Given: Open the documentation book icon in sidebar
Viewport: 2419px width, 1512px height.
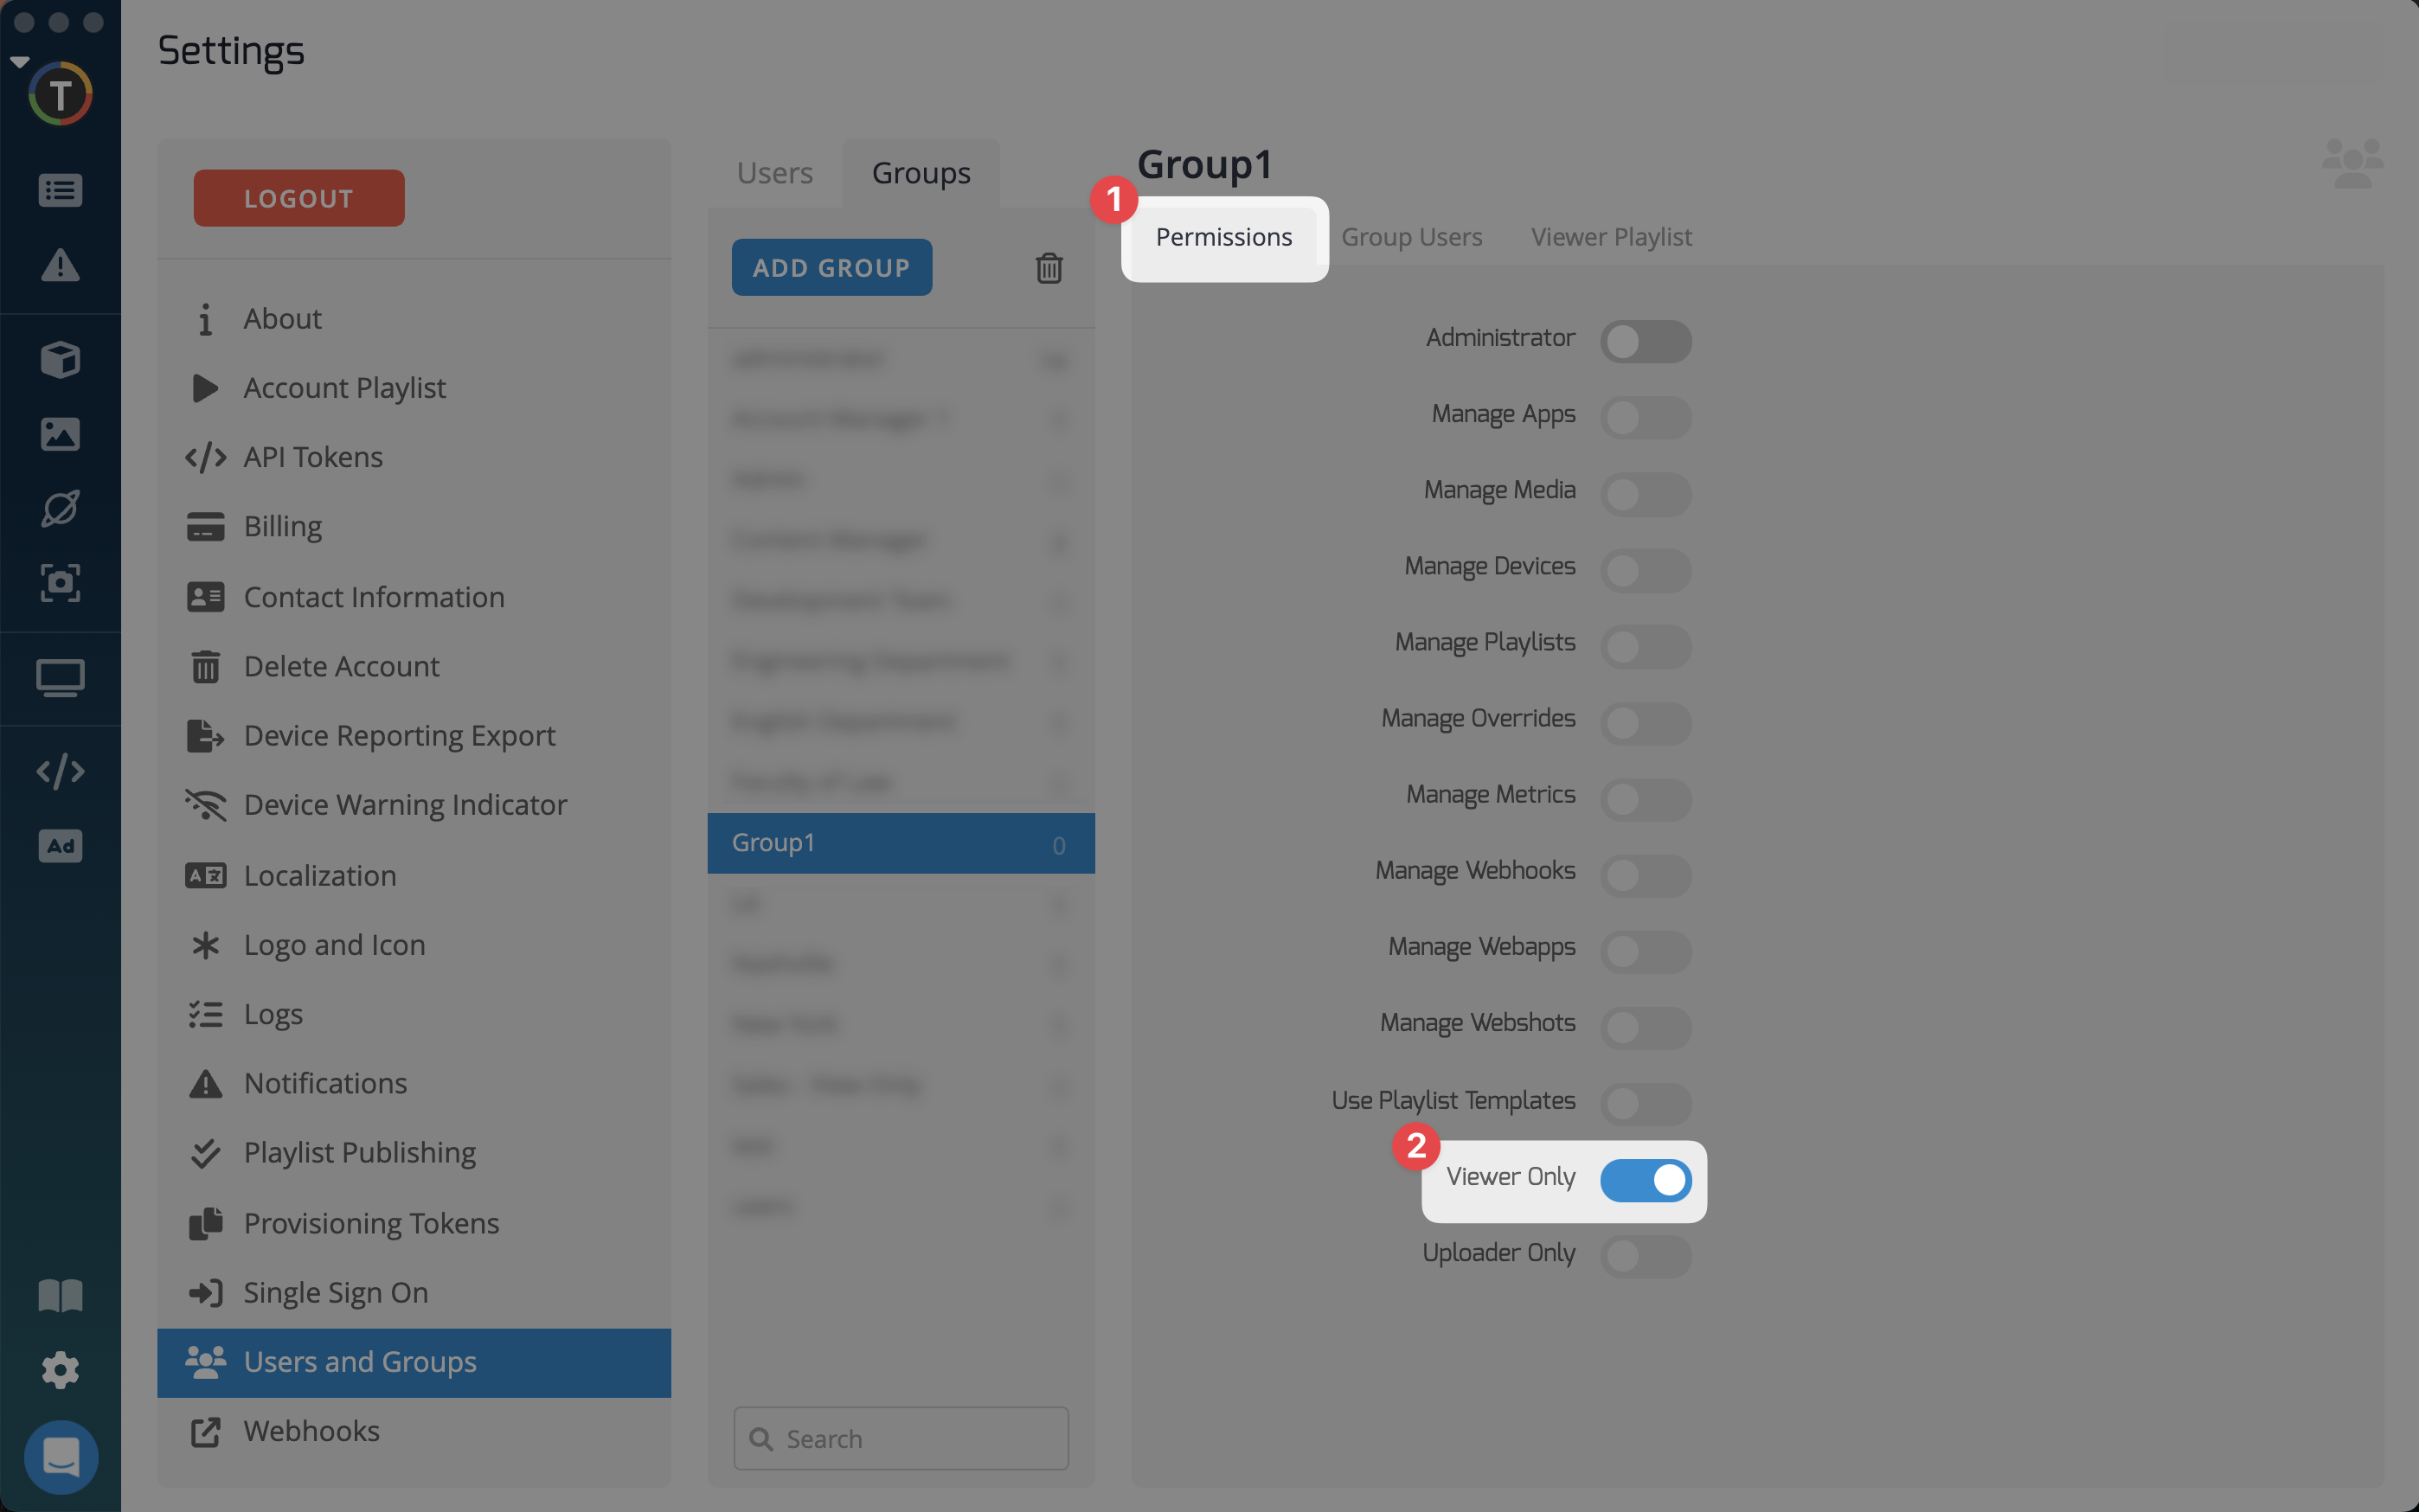Looking at the screenshot, I should click(60, 1296).
